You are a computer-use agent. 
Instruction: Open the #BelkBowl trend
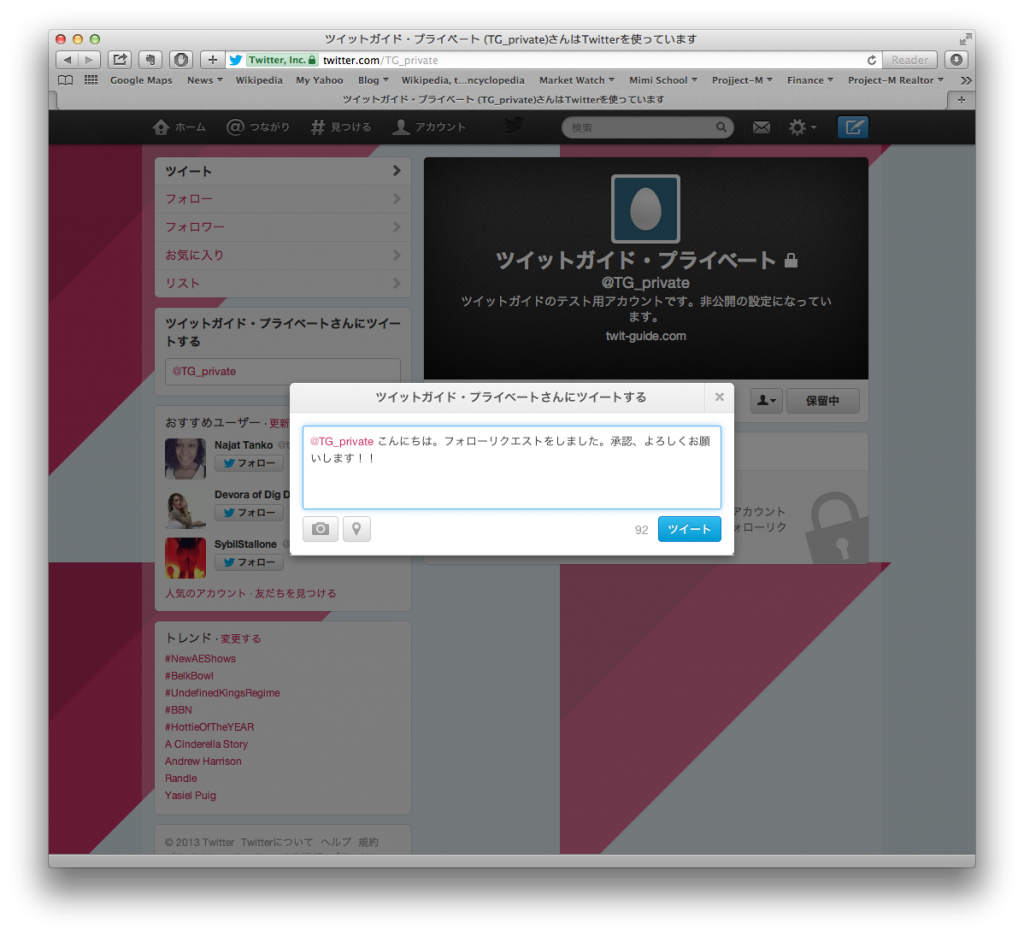pos(189,676)
